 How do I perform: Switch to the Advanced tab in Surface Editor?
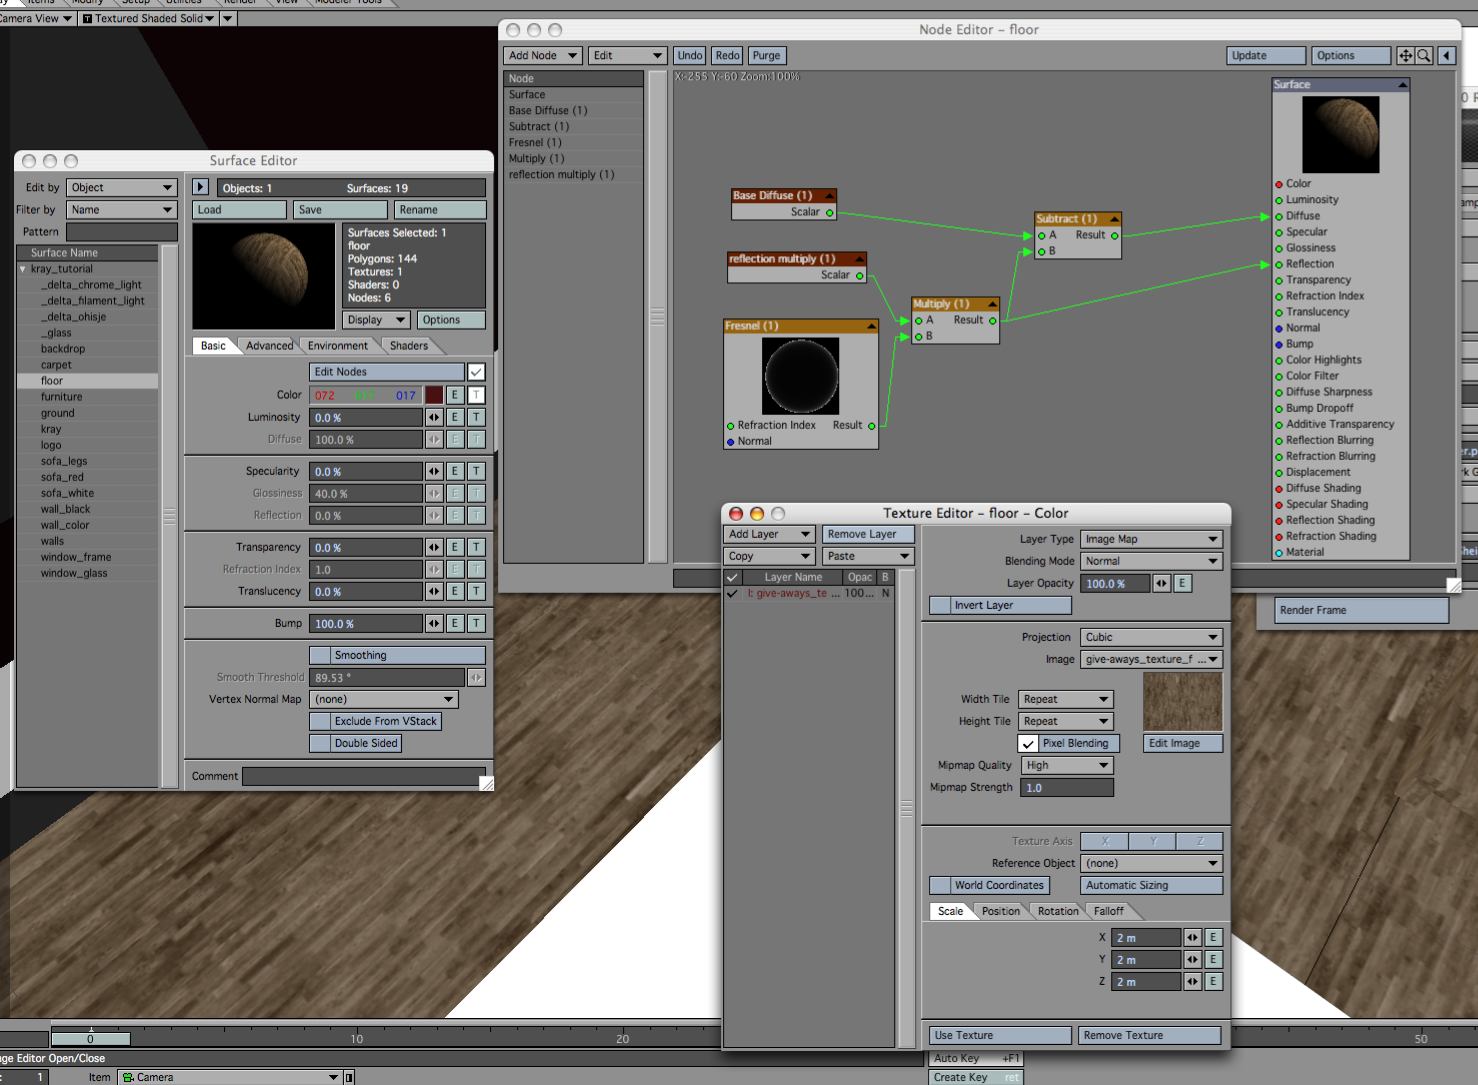click(269, 346)
